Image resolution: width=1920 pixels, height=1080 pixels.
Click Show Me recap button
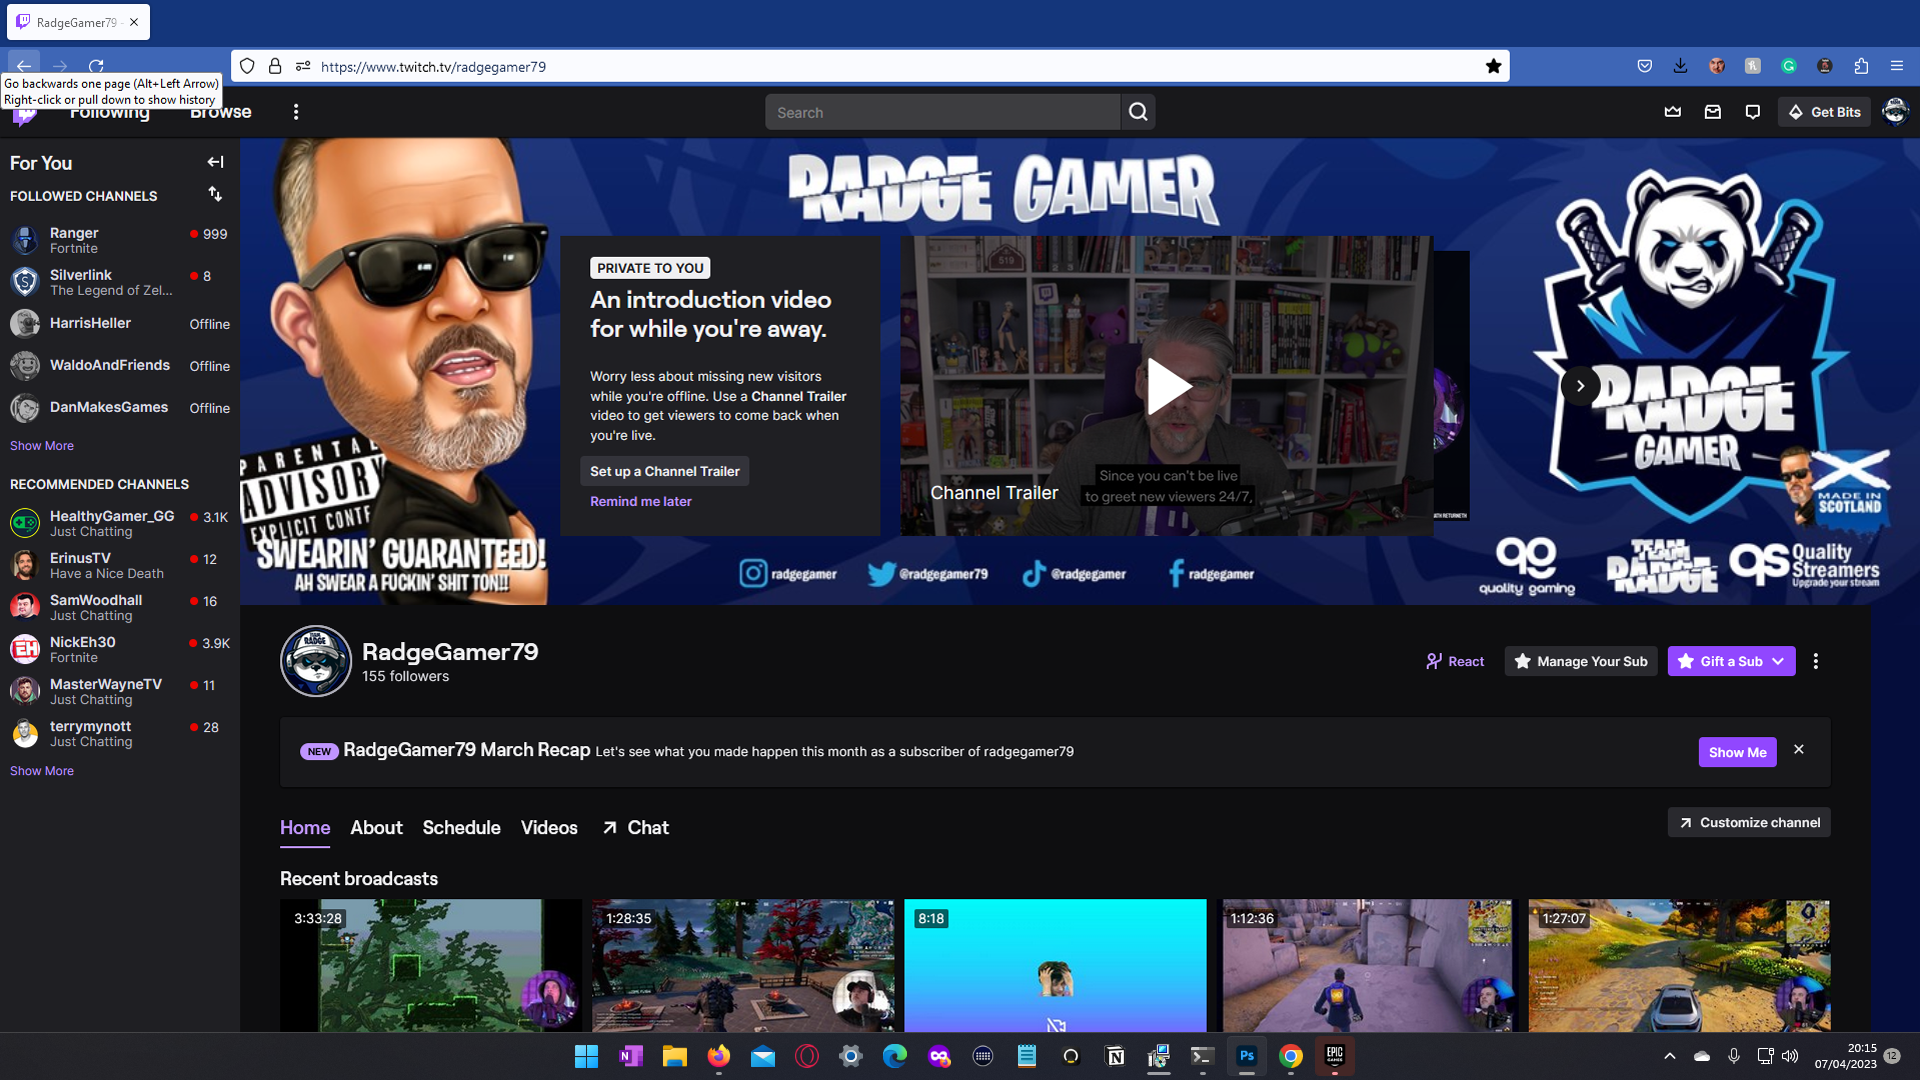point(1737,752)
